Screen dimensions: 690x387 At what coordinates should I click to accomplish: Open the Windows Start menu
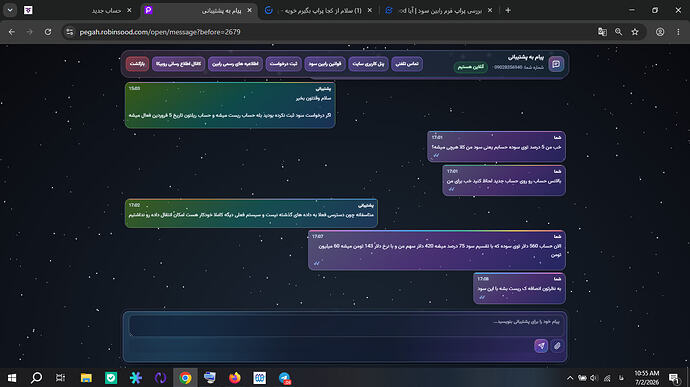point(12,378)
